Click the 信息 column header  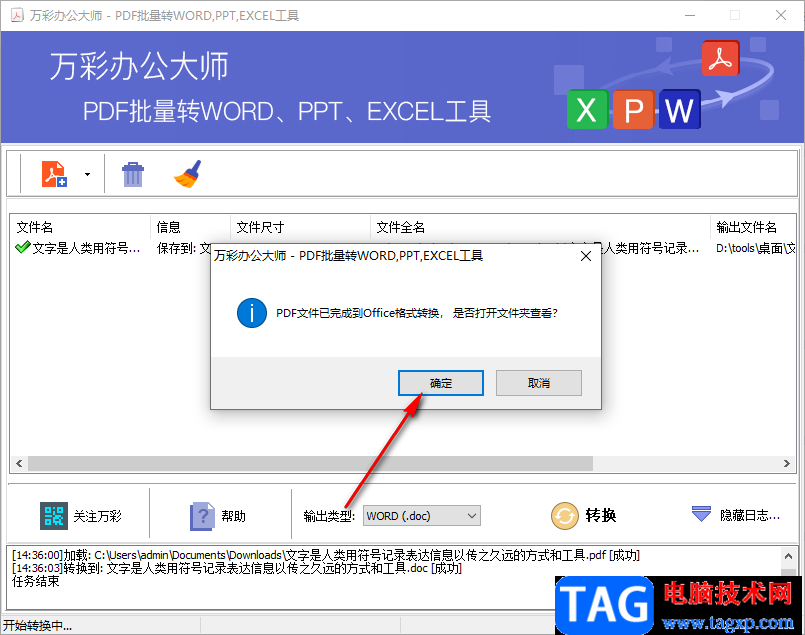point(190,227)
